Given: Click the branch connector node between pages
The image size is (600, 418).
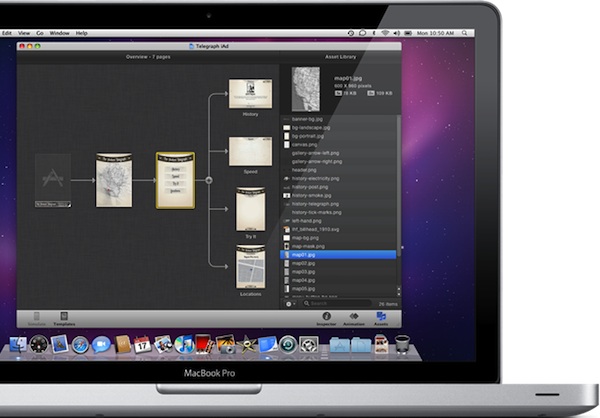Looking at the screenshot, I should point(209,180).
